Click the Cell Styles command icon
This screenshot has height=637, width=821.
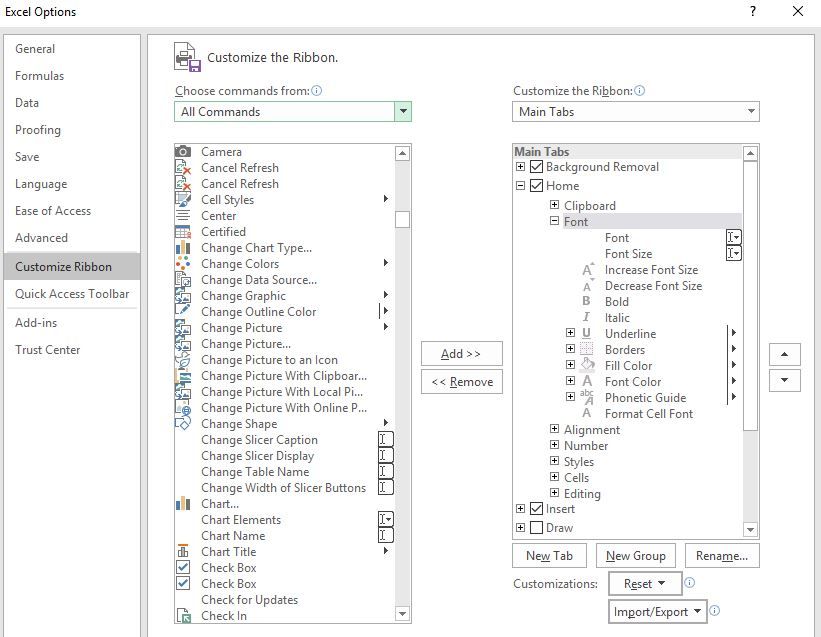pos(183,199)
